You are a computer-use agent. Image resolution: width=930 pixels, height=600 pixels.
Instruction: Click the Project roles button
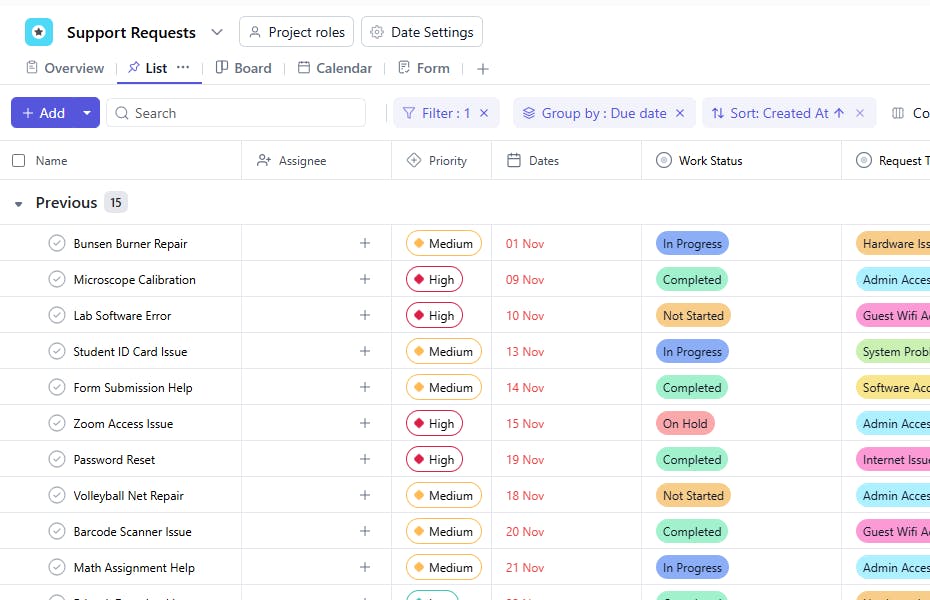296,32
